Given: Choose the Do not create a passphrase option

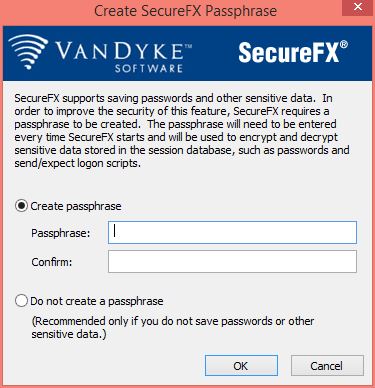Looking at the screenshot, I should 21,301.
